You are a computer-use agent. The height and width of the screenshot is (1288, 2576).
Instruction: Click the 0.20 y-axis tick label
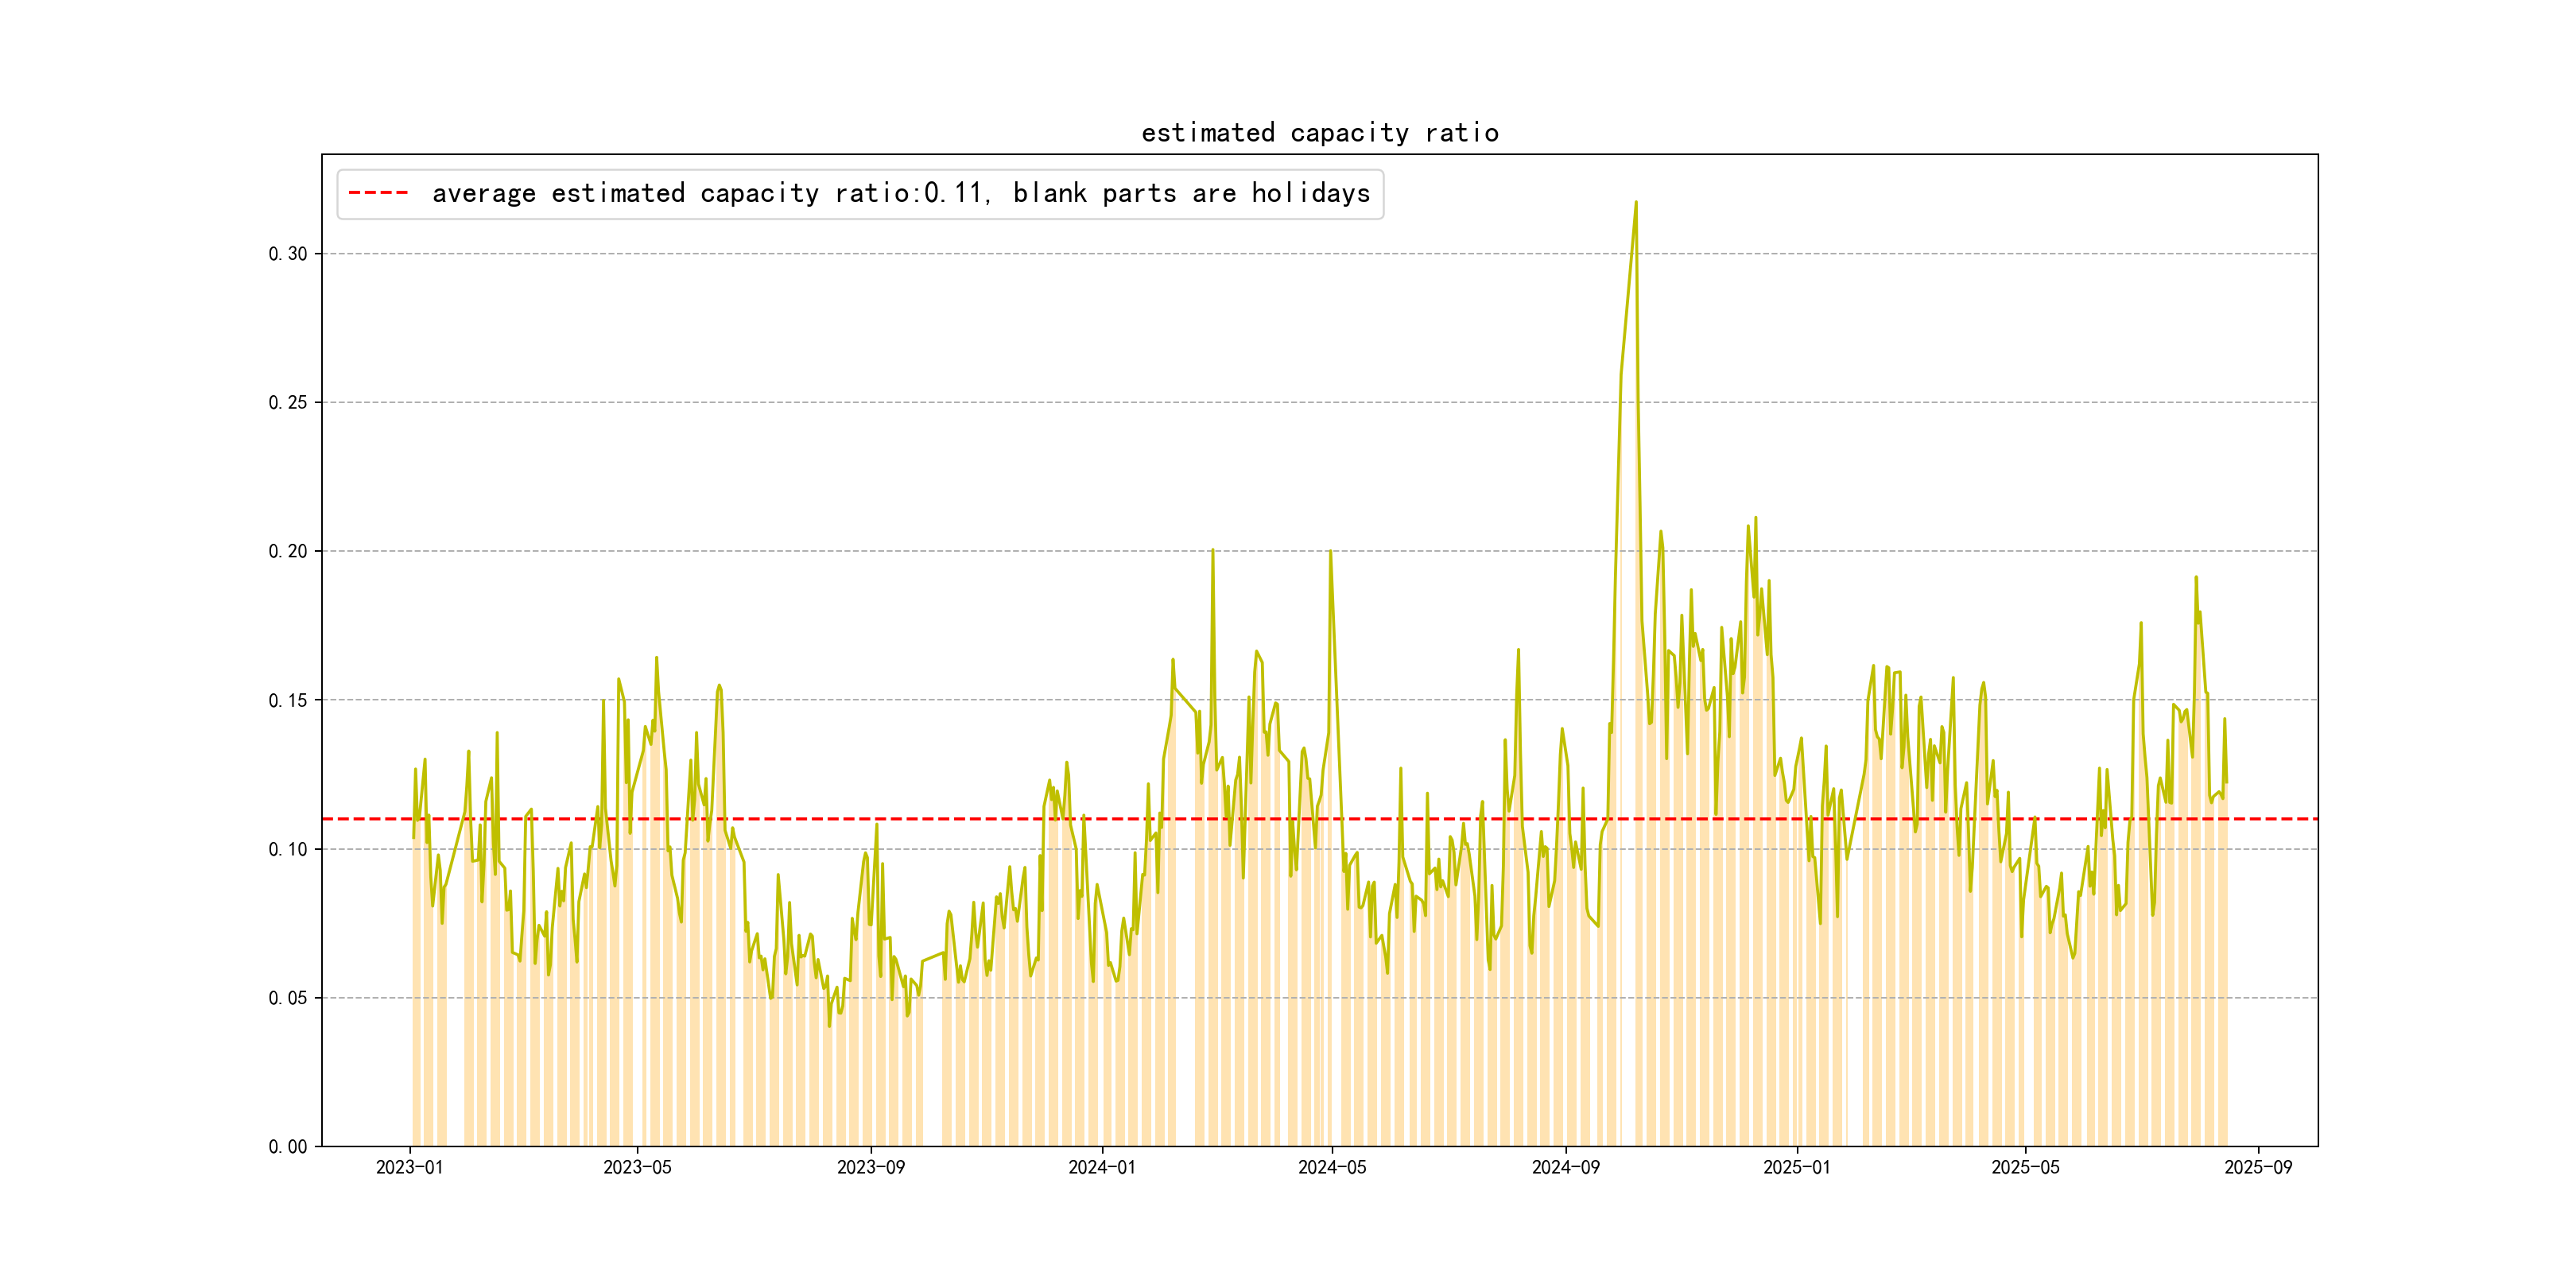[x=287, y=552]
